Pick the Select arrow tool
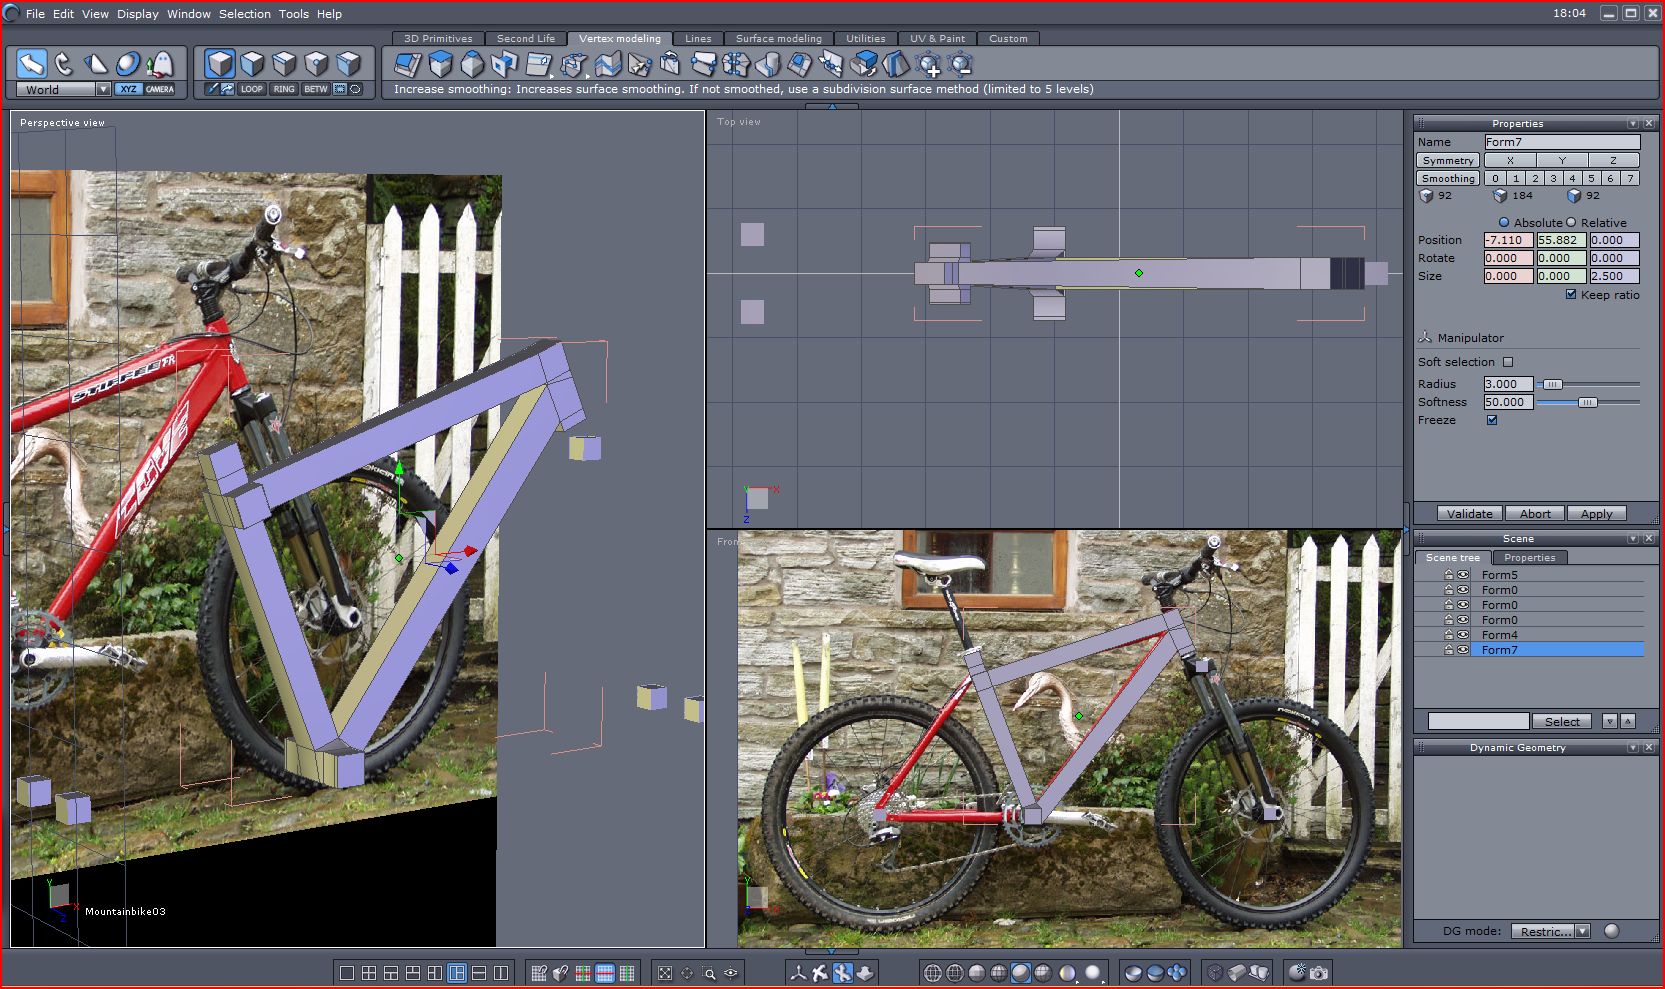Viewport: 1665px width, 989px height. [32, 64]
